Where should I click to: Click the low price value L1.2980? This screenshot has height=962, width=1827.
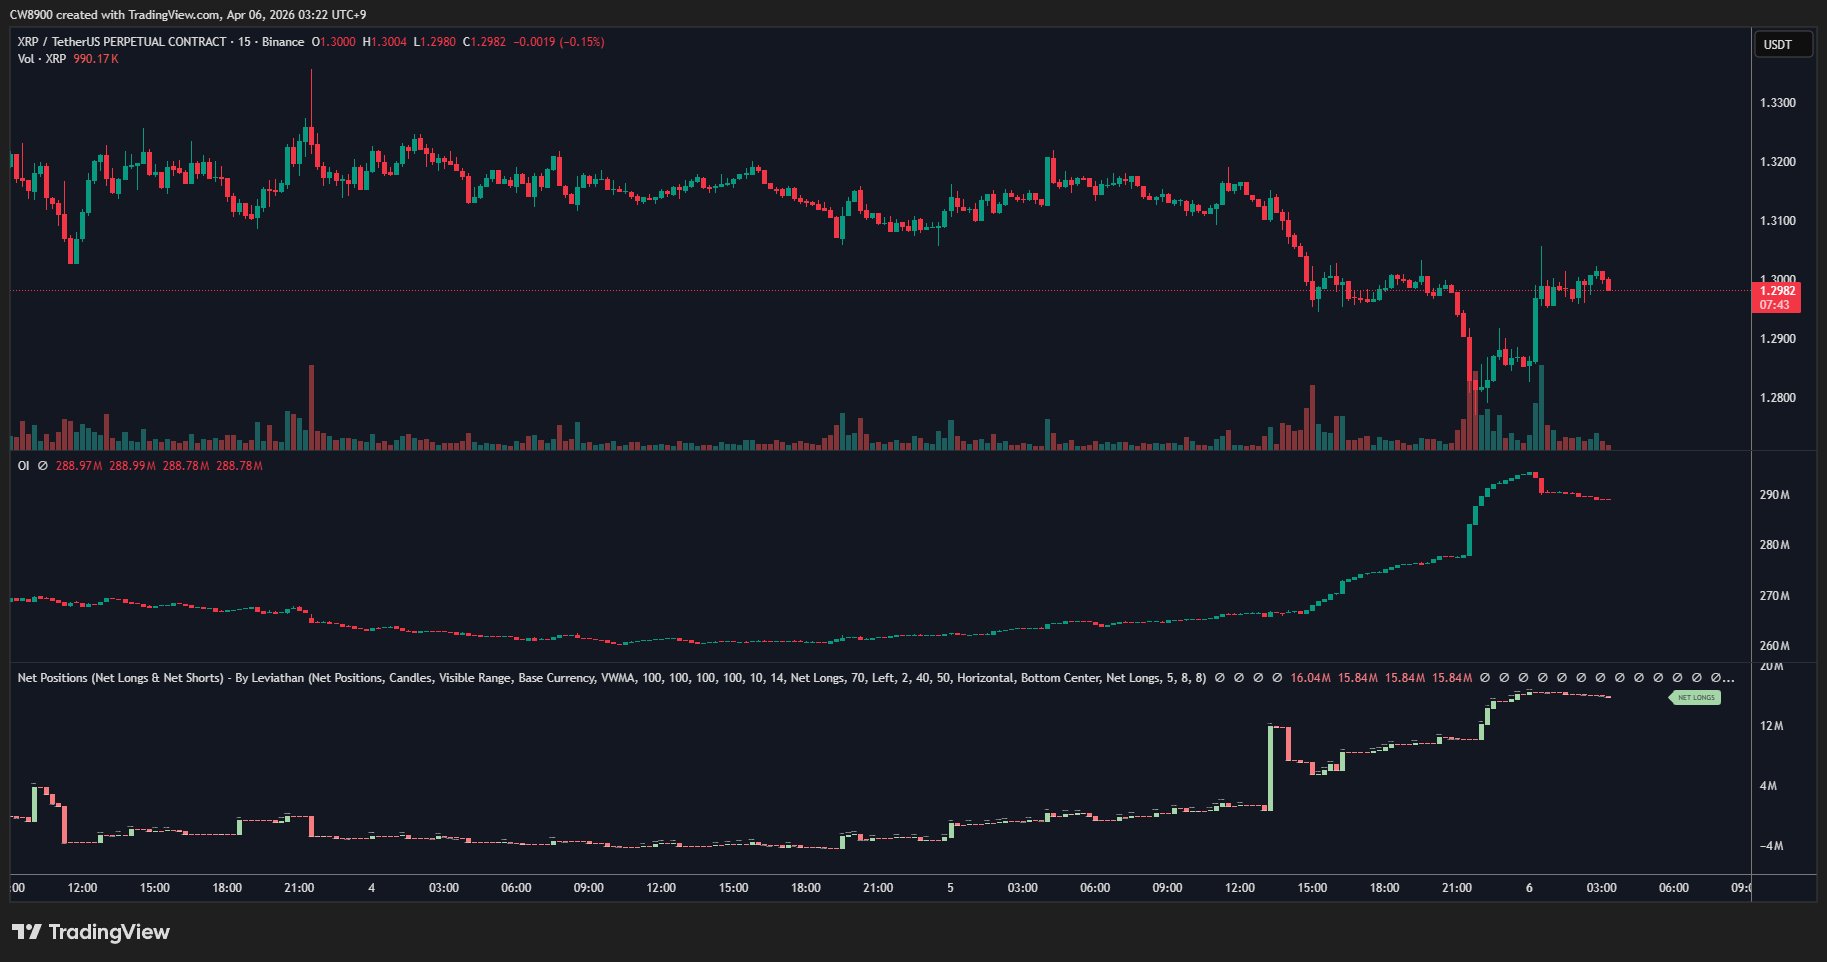(436, 42)
